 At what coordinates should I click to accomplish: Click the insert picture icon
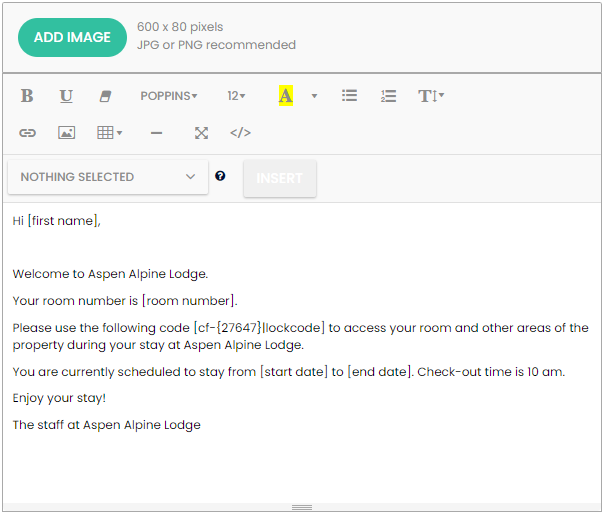[66, 132]
